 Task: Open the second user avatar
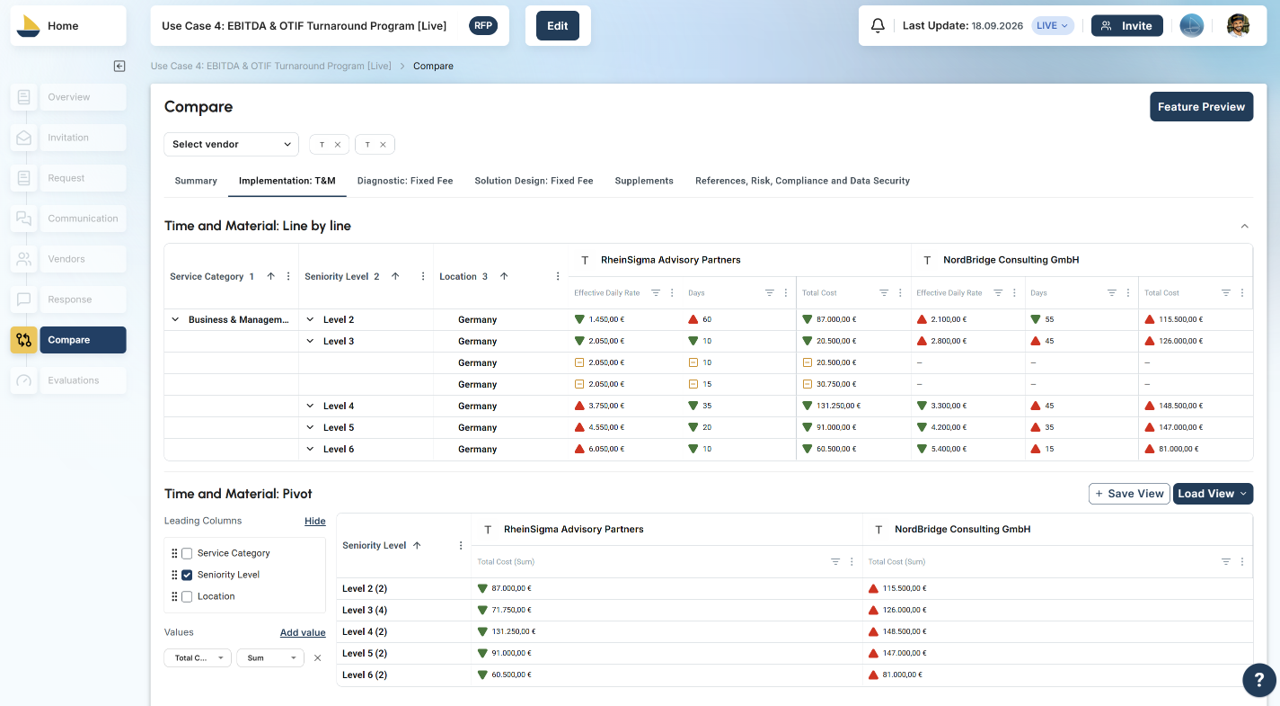click(x=1238, y=26)
